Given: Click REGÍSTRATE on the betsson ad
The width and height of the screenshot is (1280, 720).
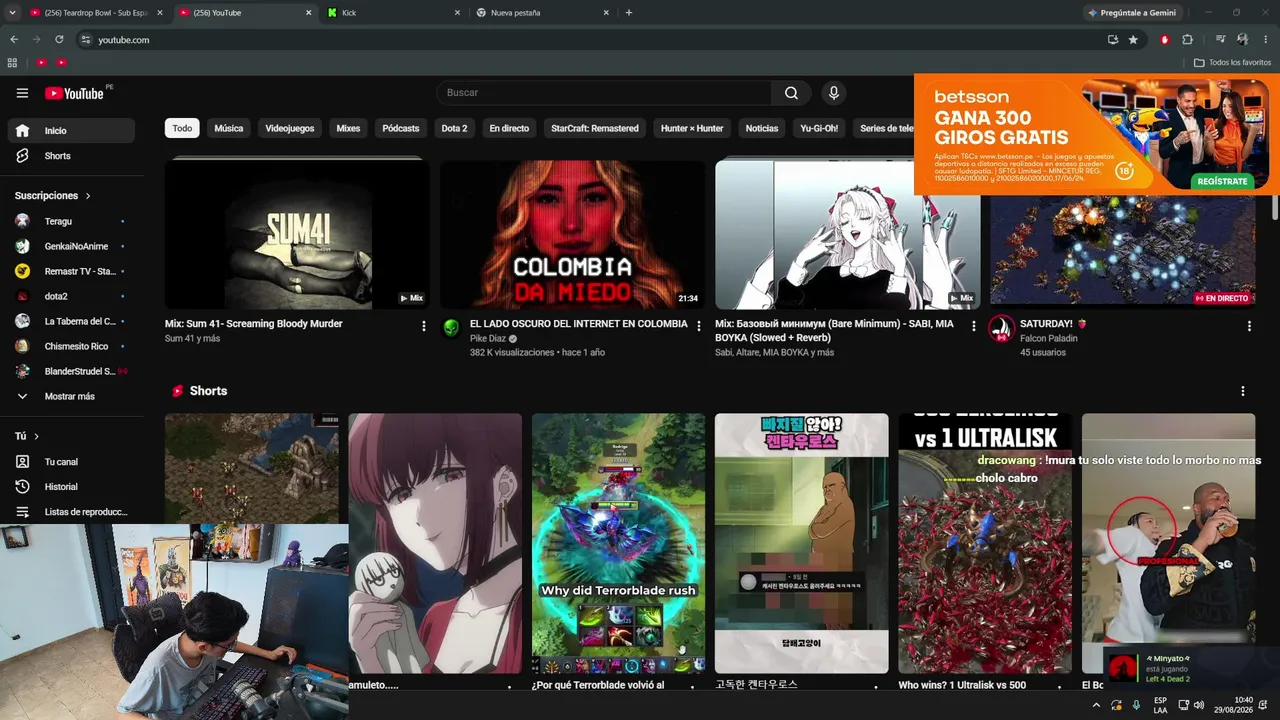Looking at the screenshot, I should coord(1223,181).
